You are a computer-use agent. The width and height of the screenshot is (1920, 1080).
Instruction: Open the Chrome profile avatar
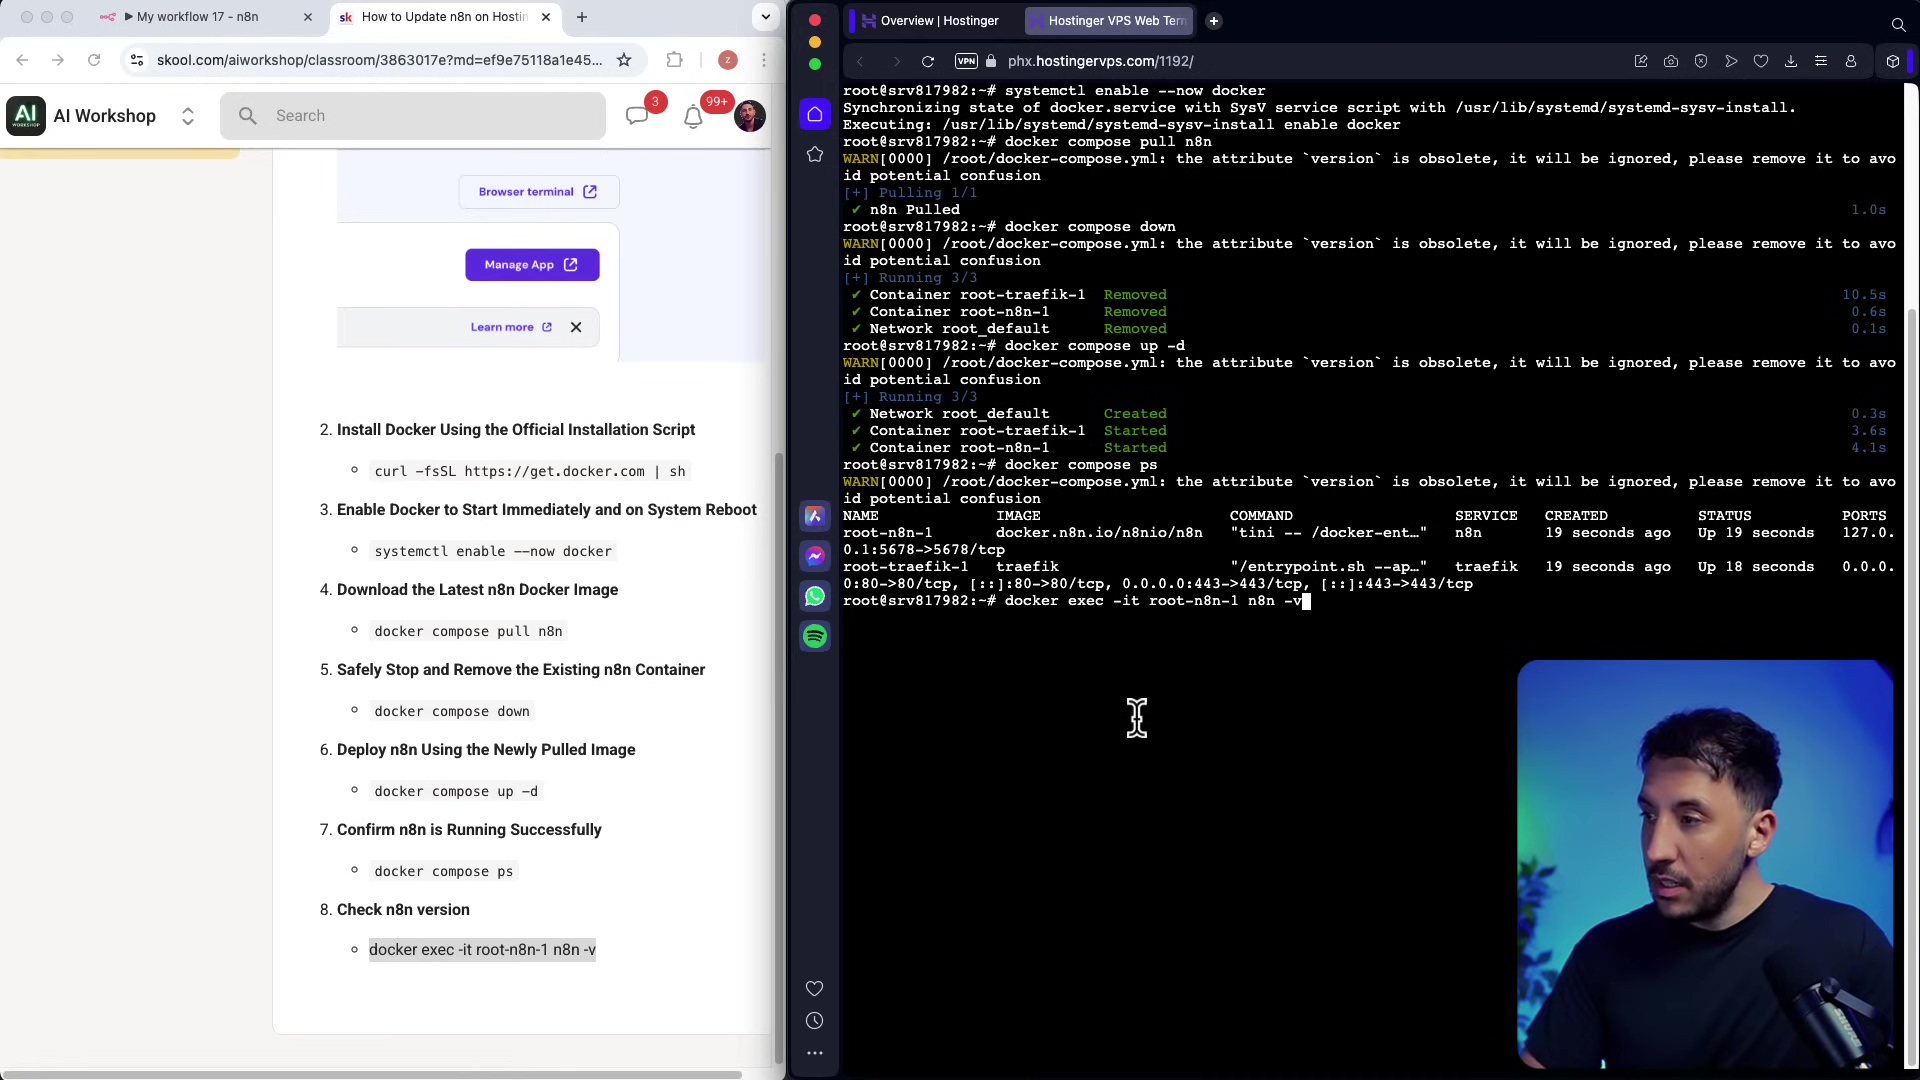728,60
